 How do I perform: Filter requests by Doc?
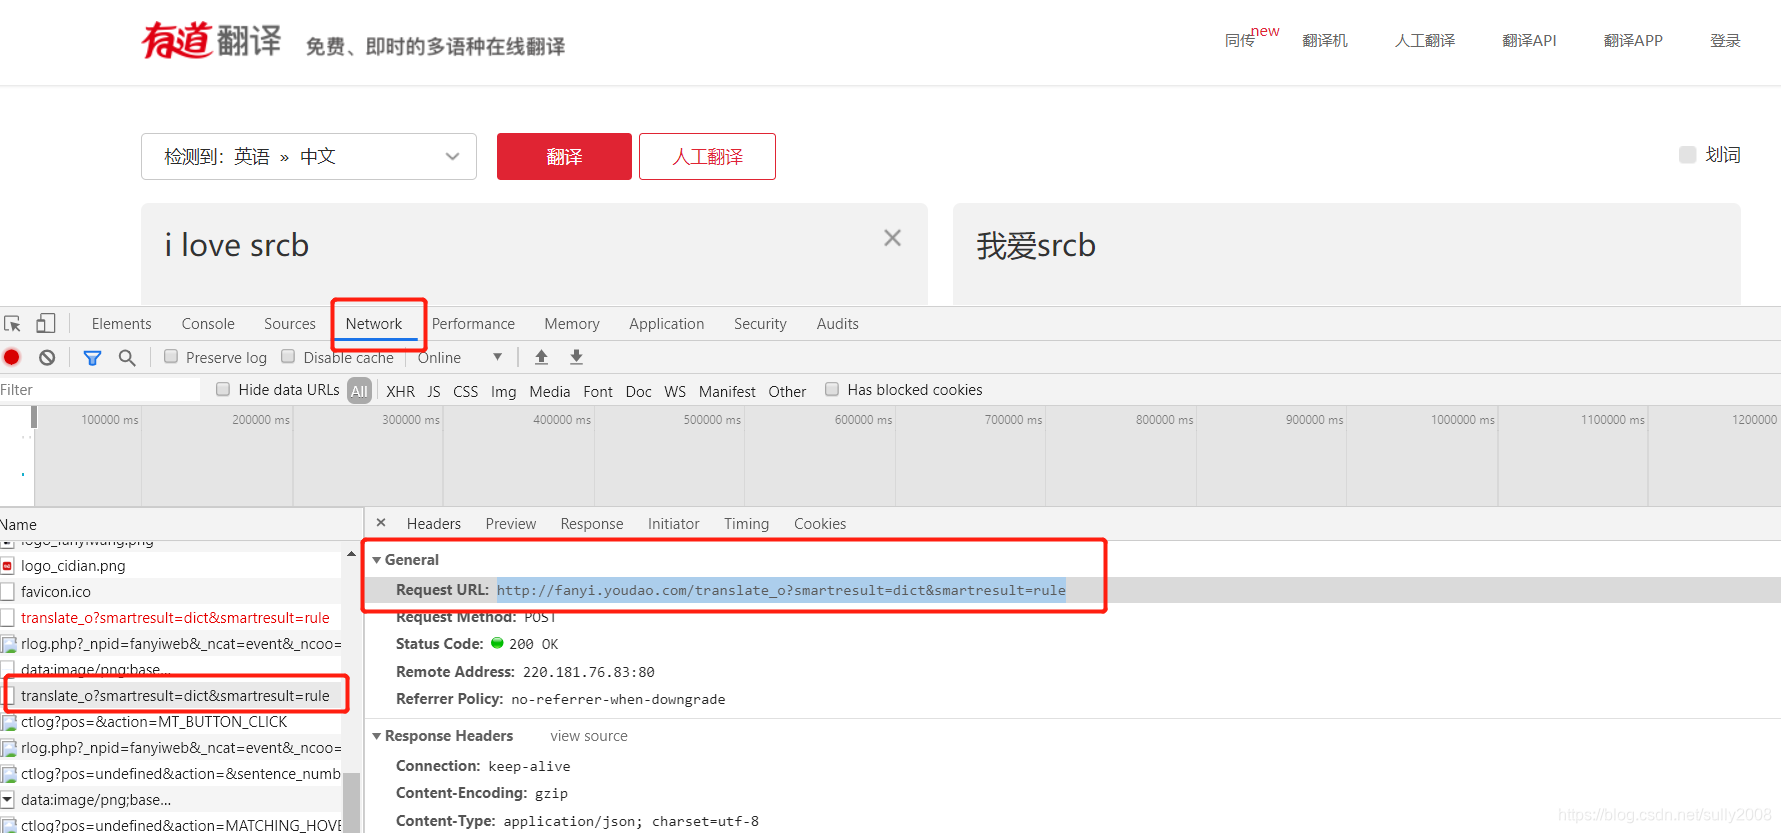[x=639, y=391]
